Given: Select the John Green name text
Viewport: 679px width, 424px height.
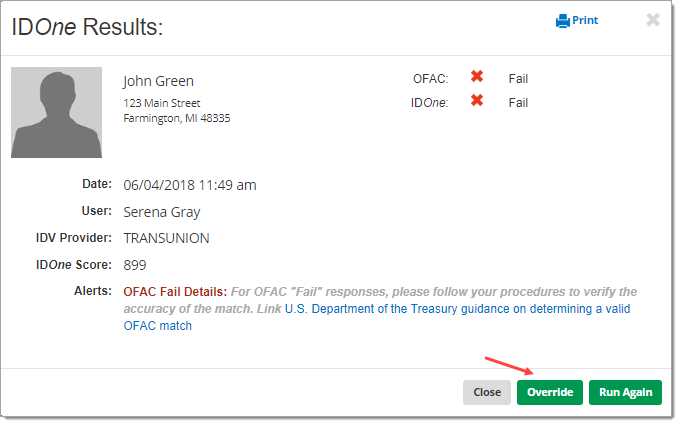Looking at the screenshot, I should click(158, 81).
